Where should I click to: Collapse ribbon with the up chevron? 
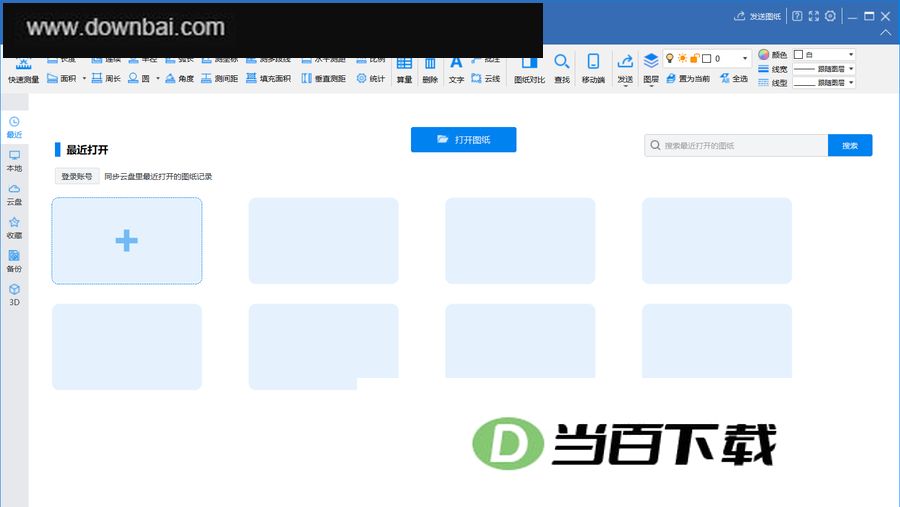pos(886,33)
